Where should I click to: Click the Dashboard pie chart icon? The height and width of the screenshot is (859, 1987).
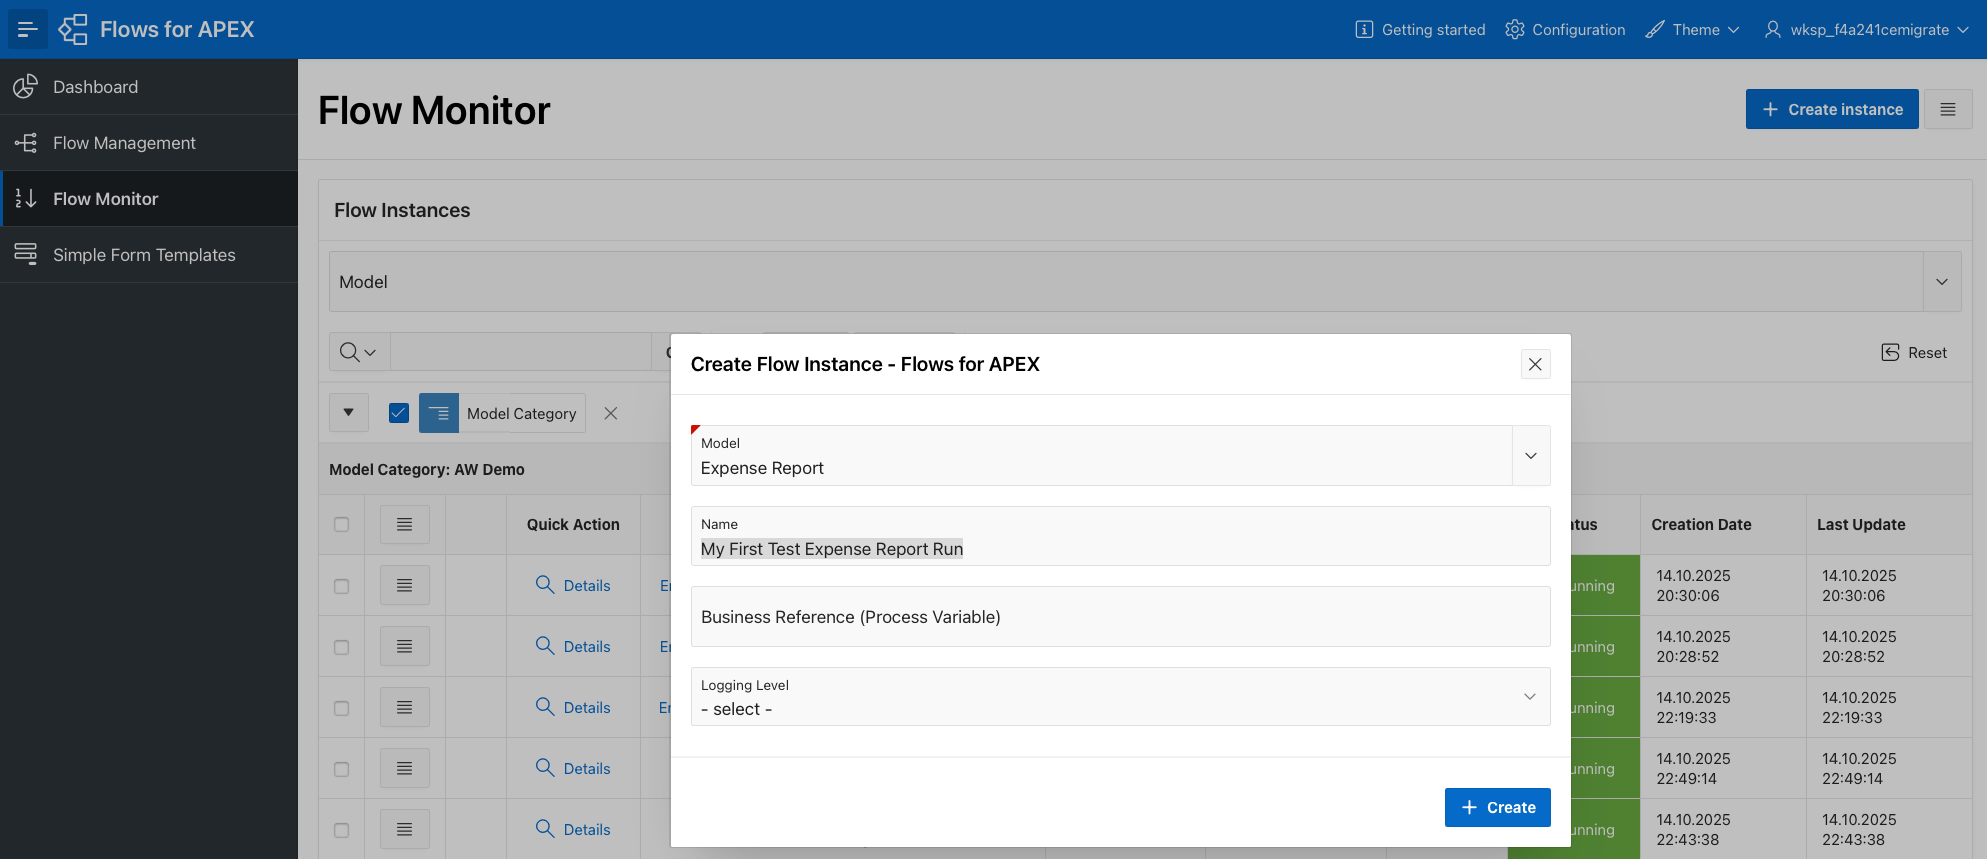(26, 87)
